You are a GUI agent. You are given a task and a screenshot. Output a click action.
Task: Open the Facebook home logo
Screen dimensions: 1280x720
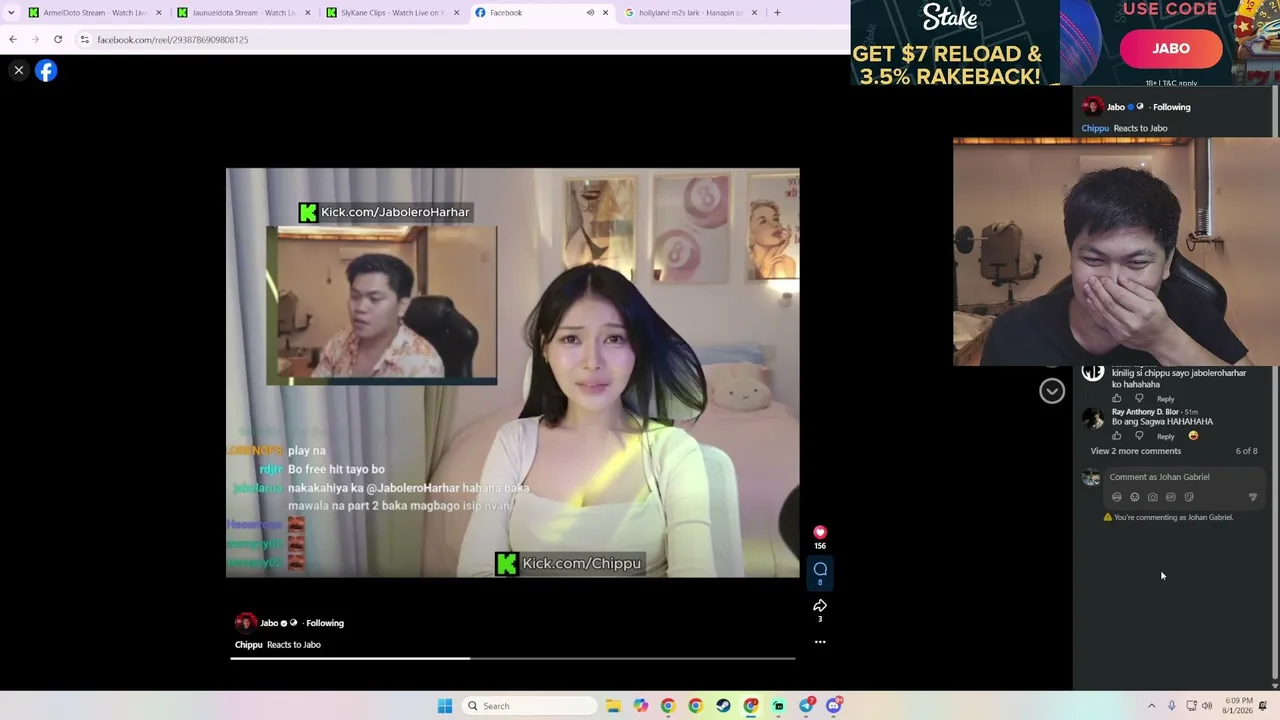46,70
